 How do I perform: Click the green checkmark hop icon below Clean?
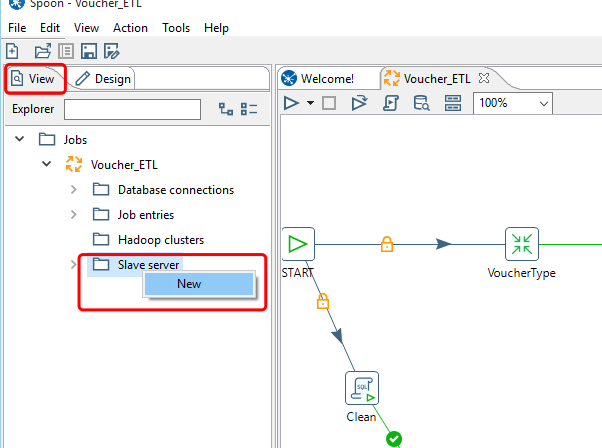point(394,439)
